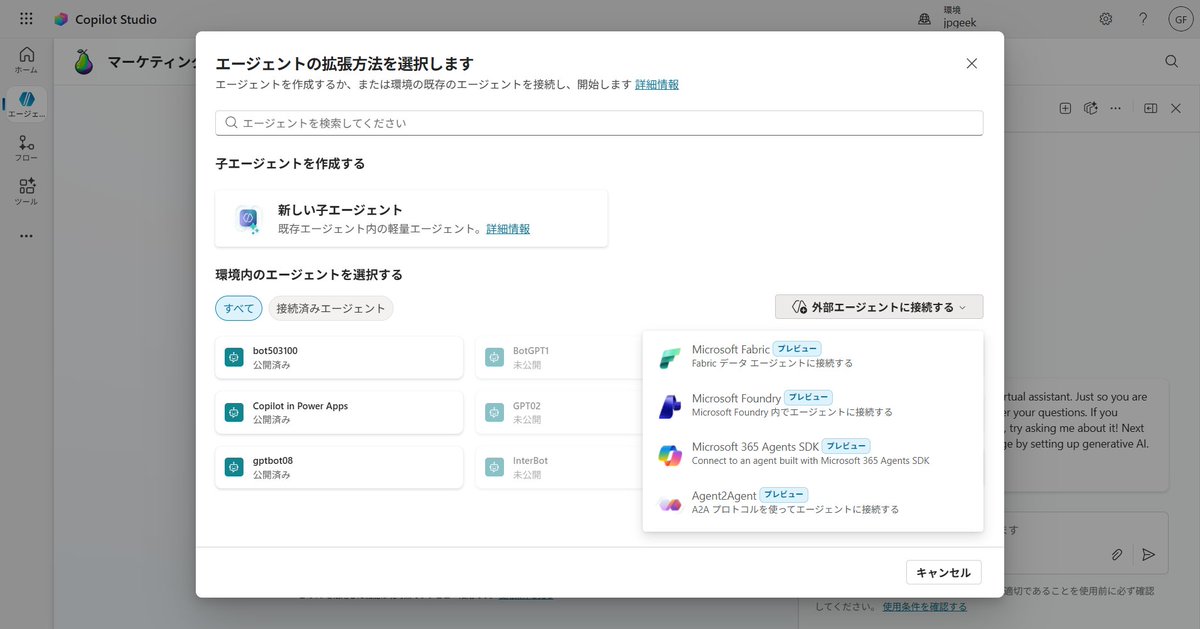Open Flows in the sidebar

[x=26, y=148]
